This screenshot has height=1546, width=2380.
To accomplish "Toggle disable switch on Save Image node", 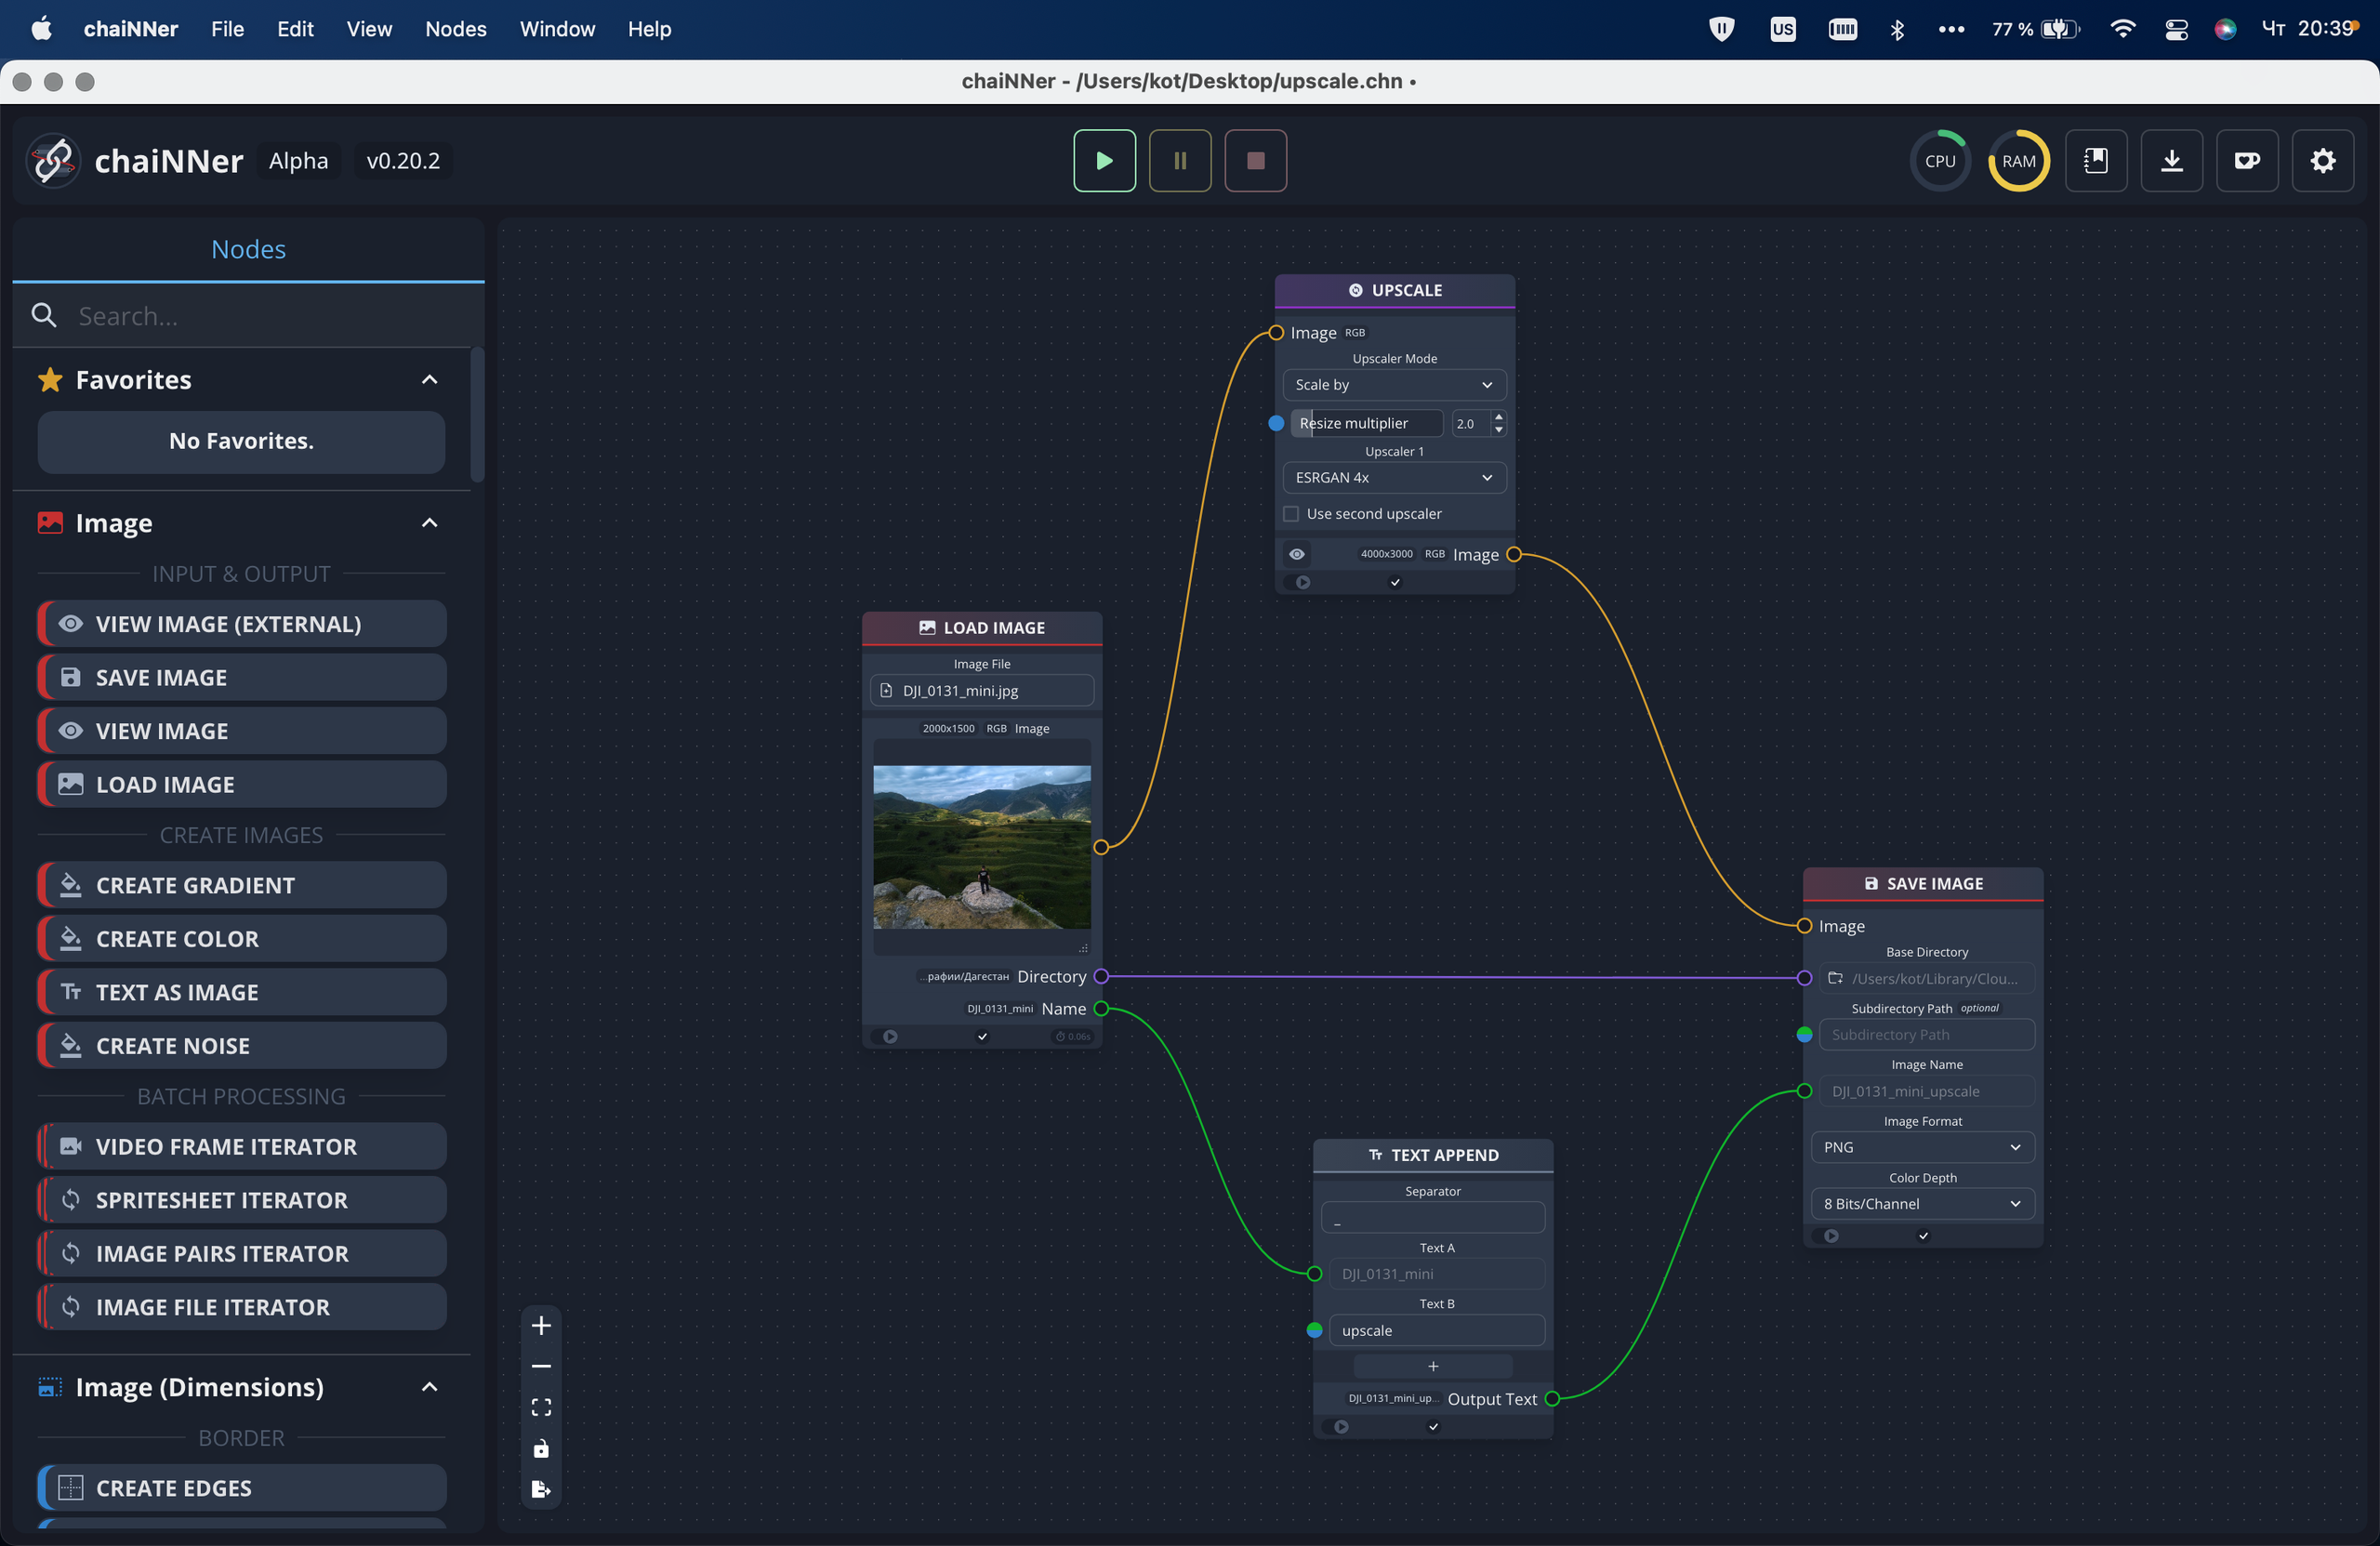I will (1830, 1236).
